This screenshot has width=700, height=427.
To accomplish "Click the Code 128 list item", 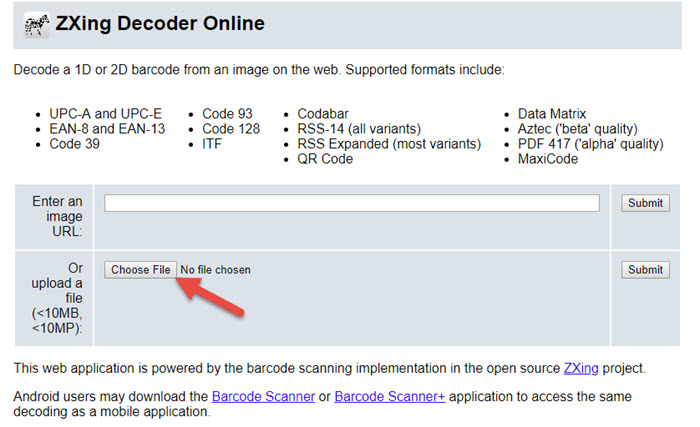I will [231, 129].
